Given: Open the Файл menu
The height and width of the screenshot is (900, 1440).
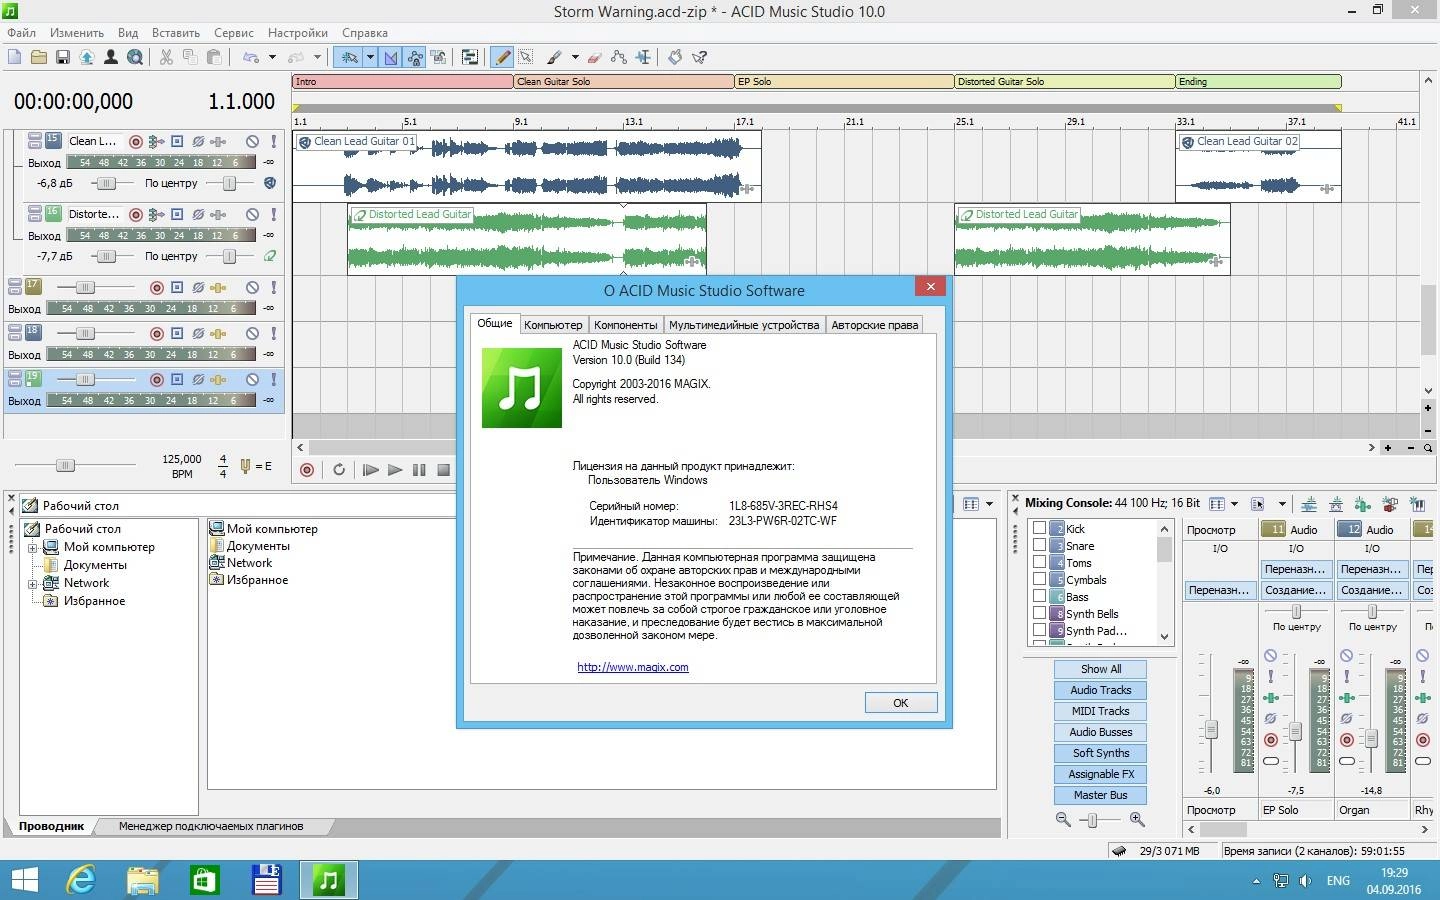Looking at the screenshot, I should 21,33.
